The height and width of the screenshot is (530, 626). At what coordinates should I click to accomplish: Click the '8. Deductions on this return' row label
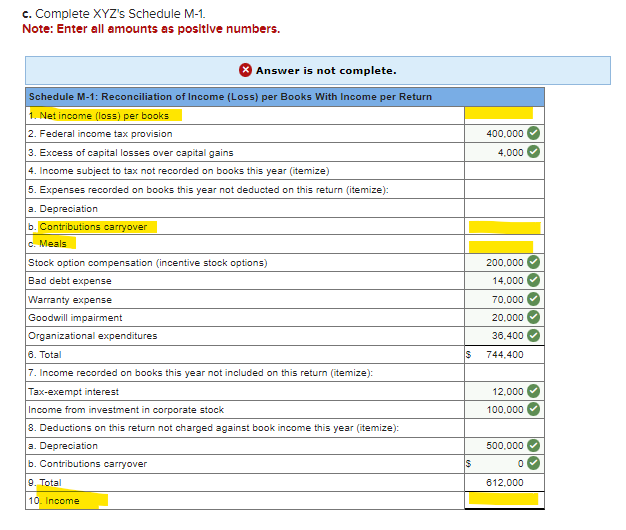coord(214,428)
